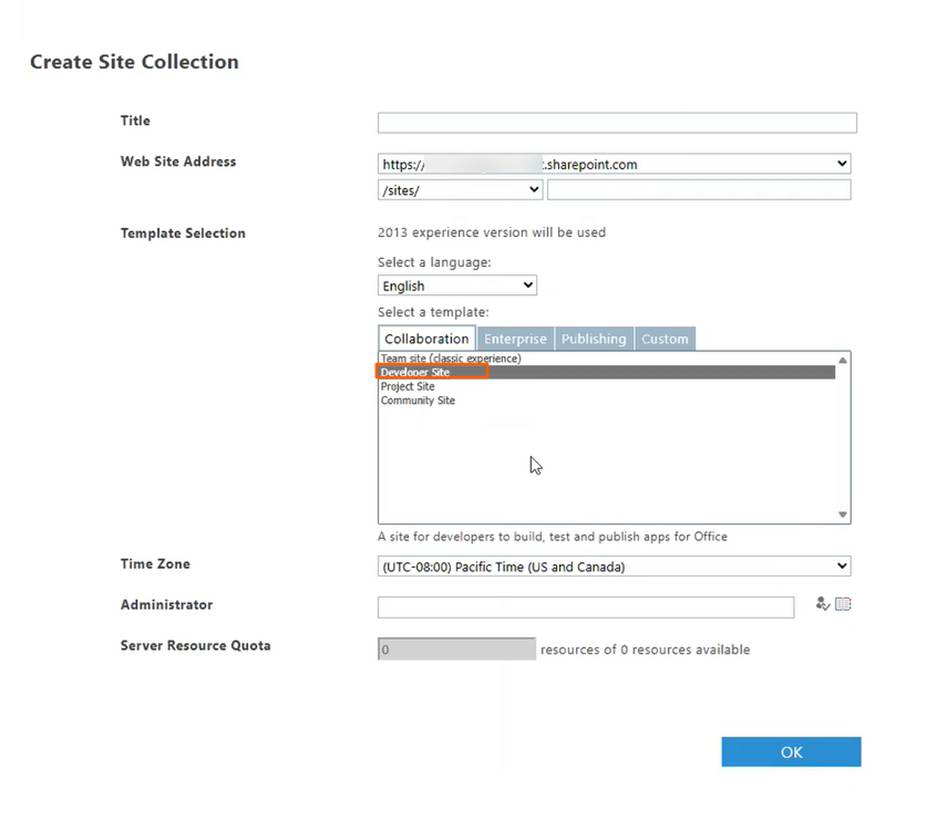Image resolution: width=937 pixels, height=820 pixels.
Task: Open the address book Browse icon
Action: pyautogui.click(x=843, y=604)
